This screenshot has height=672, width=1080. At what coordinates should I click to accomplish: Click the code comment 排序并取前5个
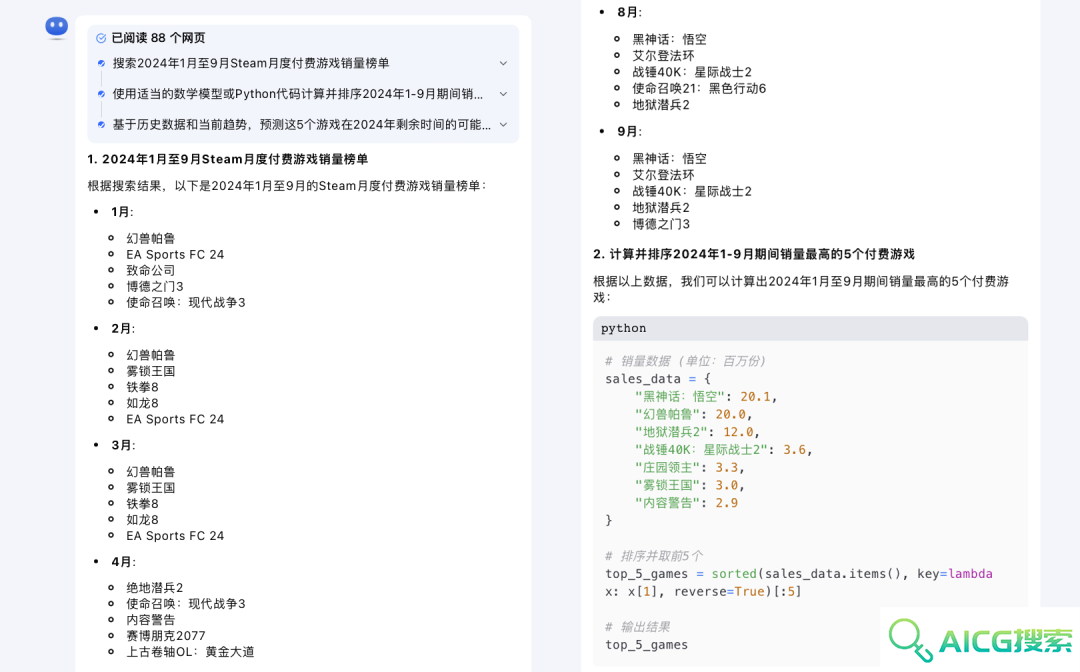click(654, 556)
